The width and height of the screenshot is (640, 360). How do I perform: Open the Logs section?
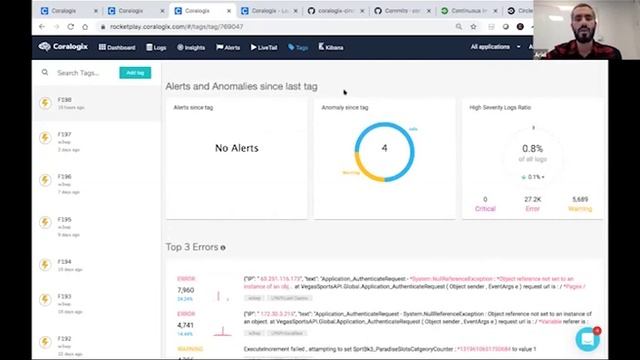156,47
